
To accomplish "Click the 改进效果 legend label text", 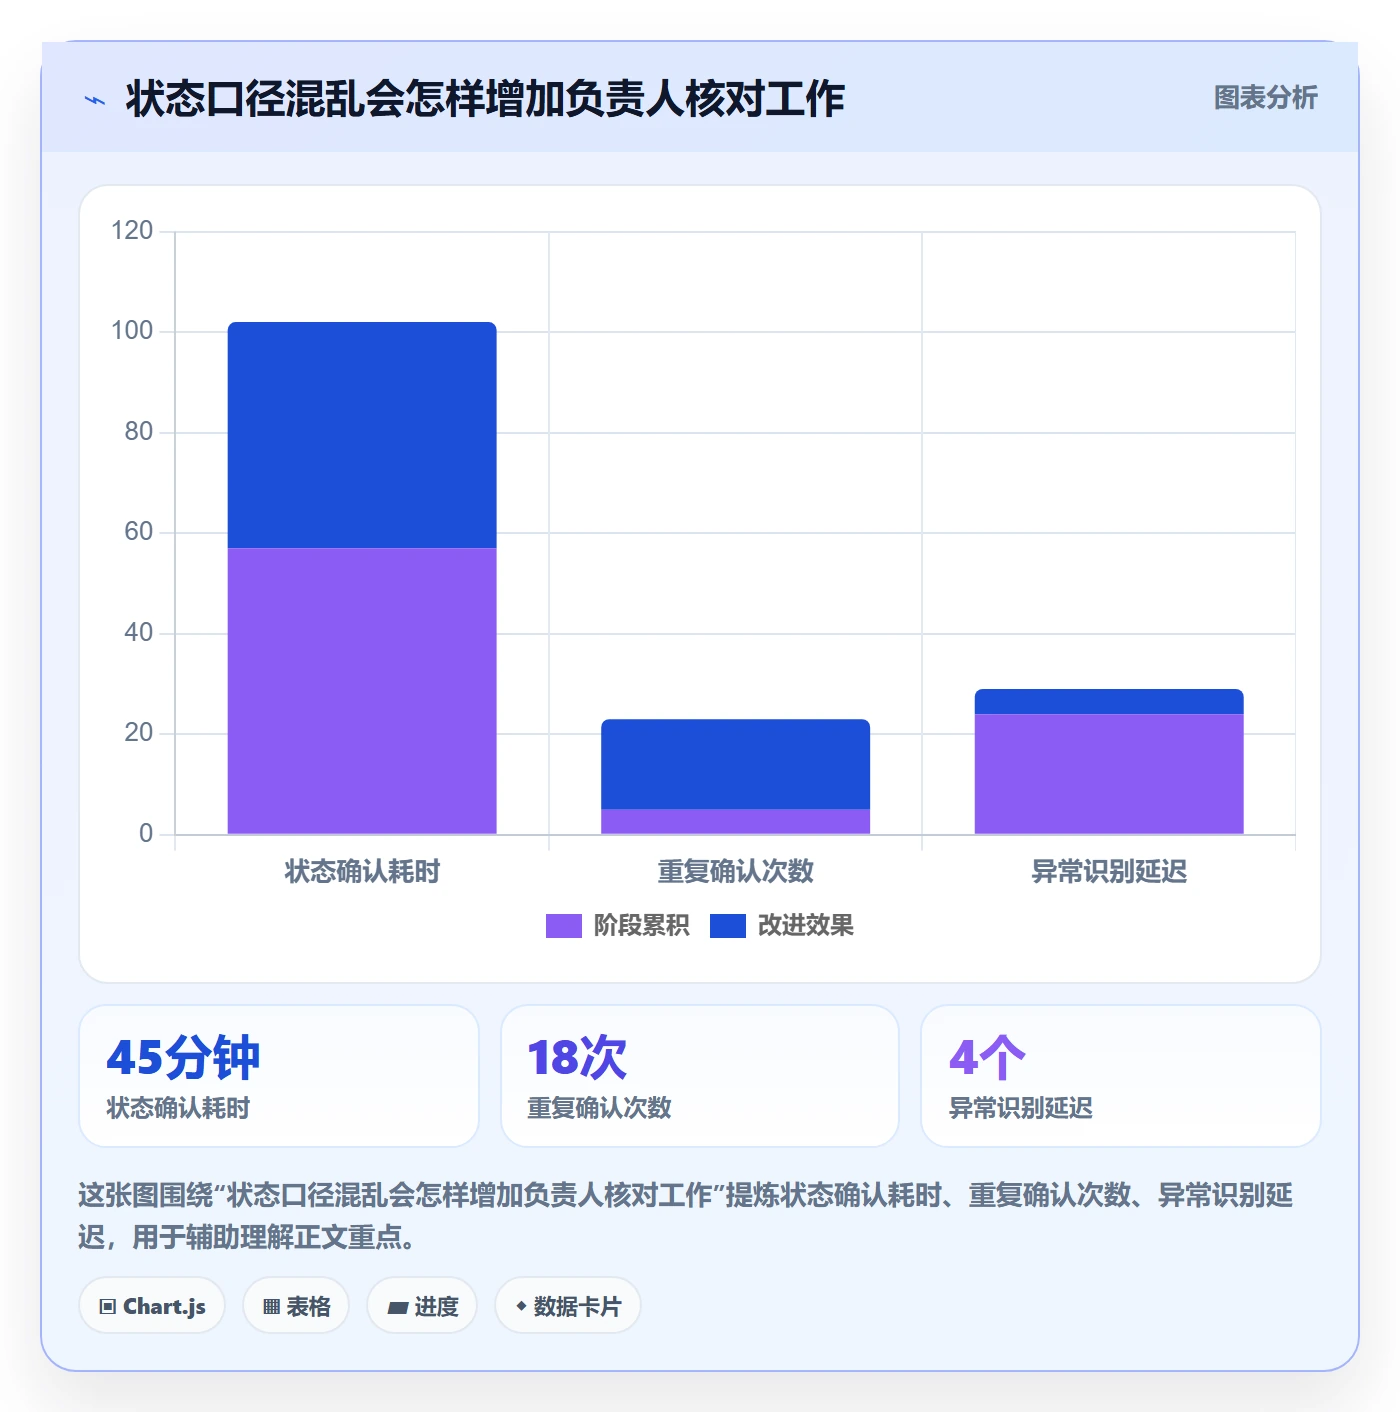I will pyautogui.click(x=805, y=926).
